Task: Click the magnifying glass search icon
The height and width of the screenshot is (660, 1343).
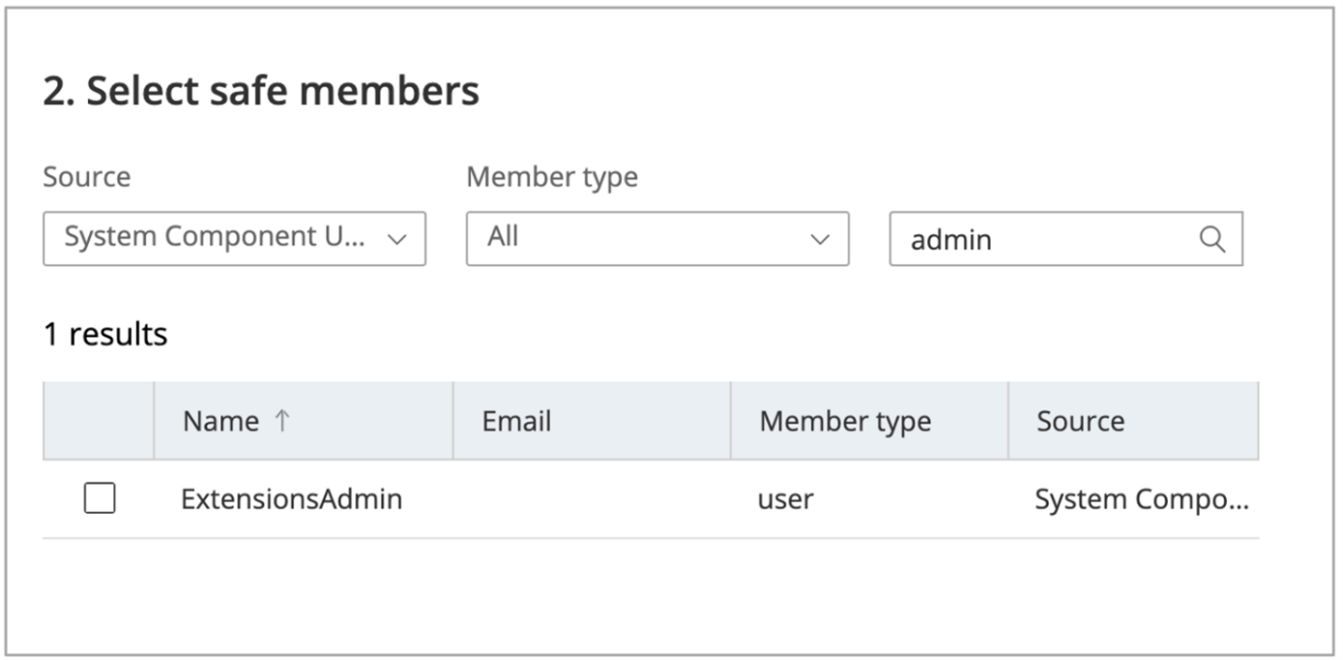Action: [1211, 239]
